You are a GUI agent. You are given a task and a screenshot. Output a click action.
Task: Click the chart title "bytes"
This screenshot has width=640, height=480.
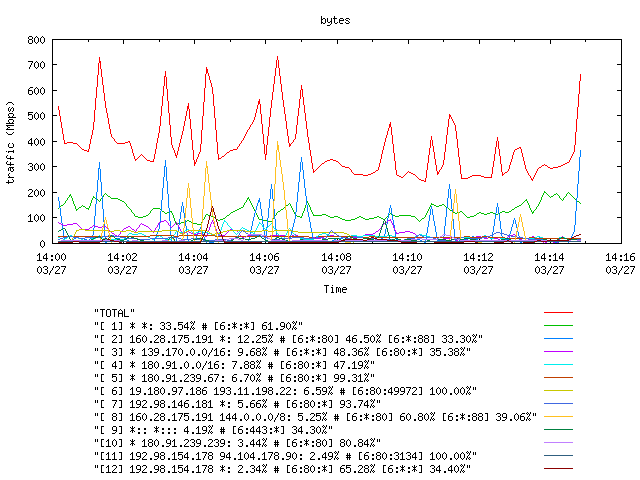tap(335, 20)
